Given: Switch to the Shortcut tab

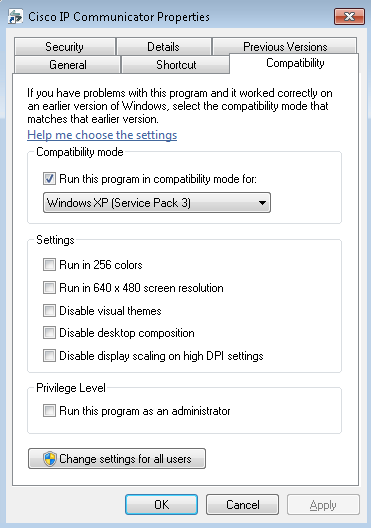Looking at the screenshot, I should [x=176, y=65].
